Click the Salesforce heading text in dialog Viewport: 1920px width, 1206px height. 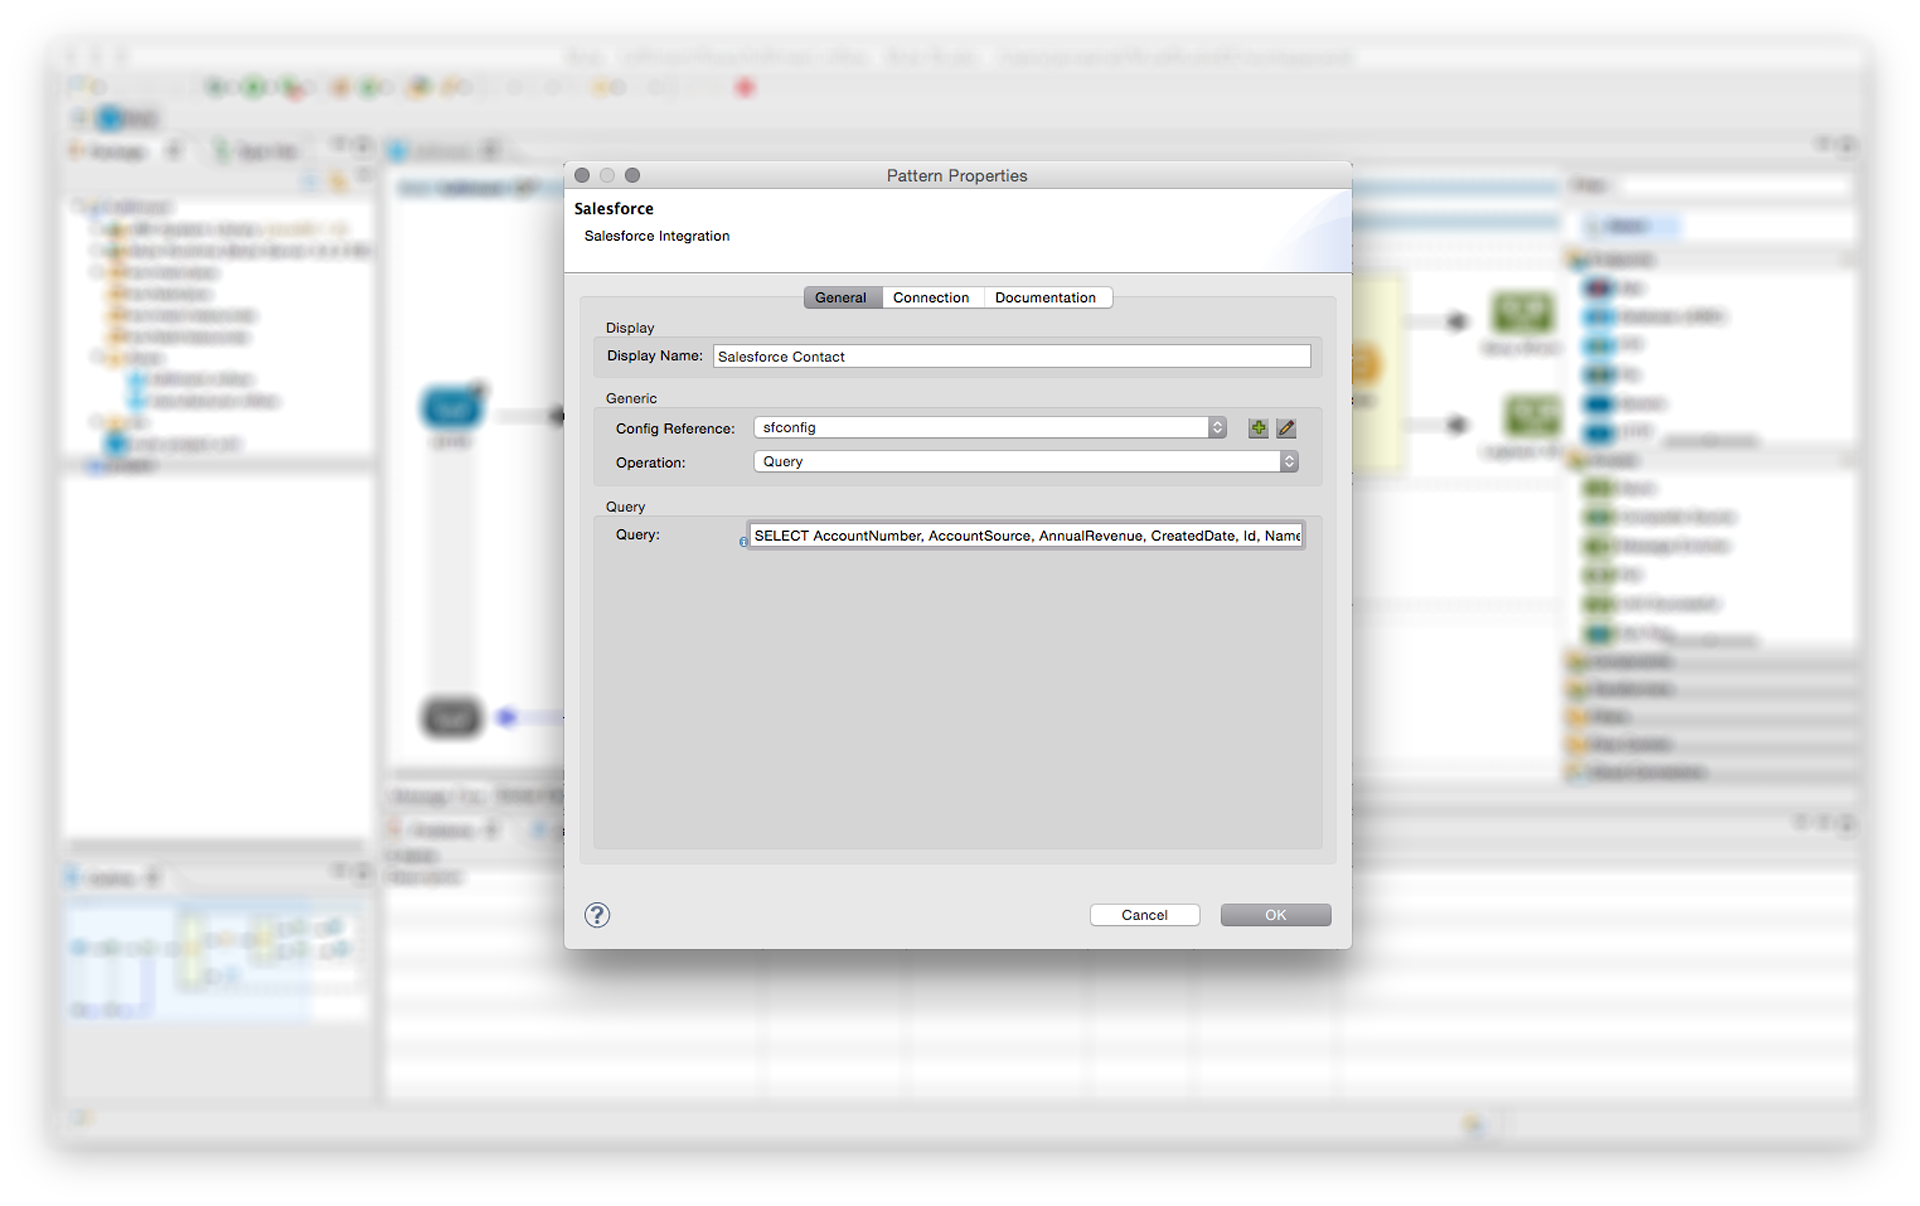pos(614,208)
